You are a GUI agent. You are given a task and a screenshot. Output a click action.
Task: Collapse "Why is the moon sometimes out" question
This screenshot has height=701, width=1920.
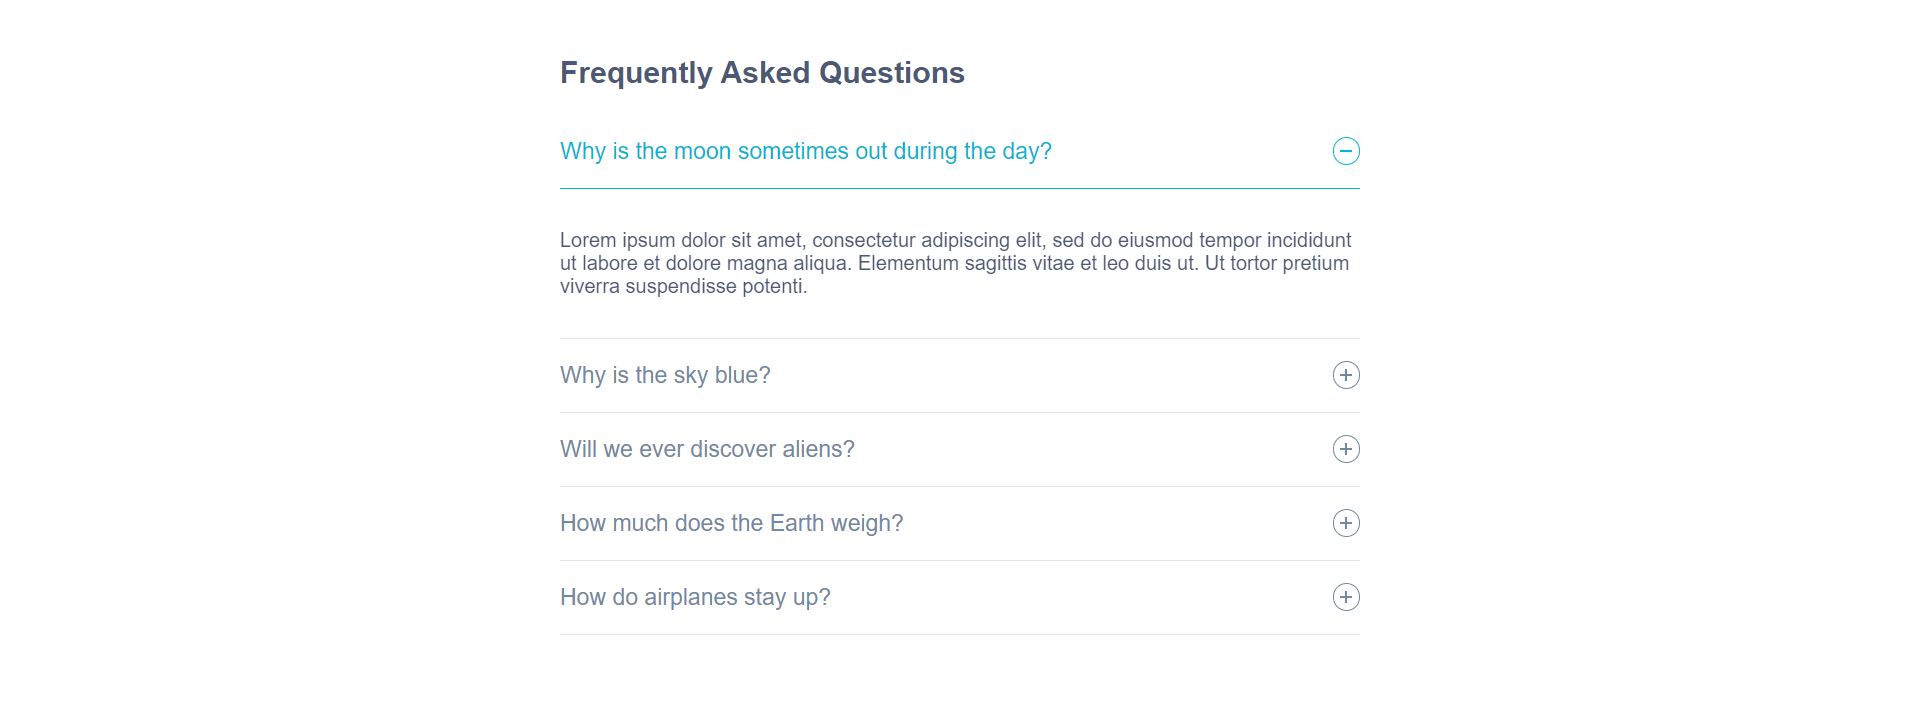(x=805, y=151)
